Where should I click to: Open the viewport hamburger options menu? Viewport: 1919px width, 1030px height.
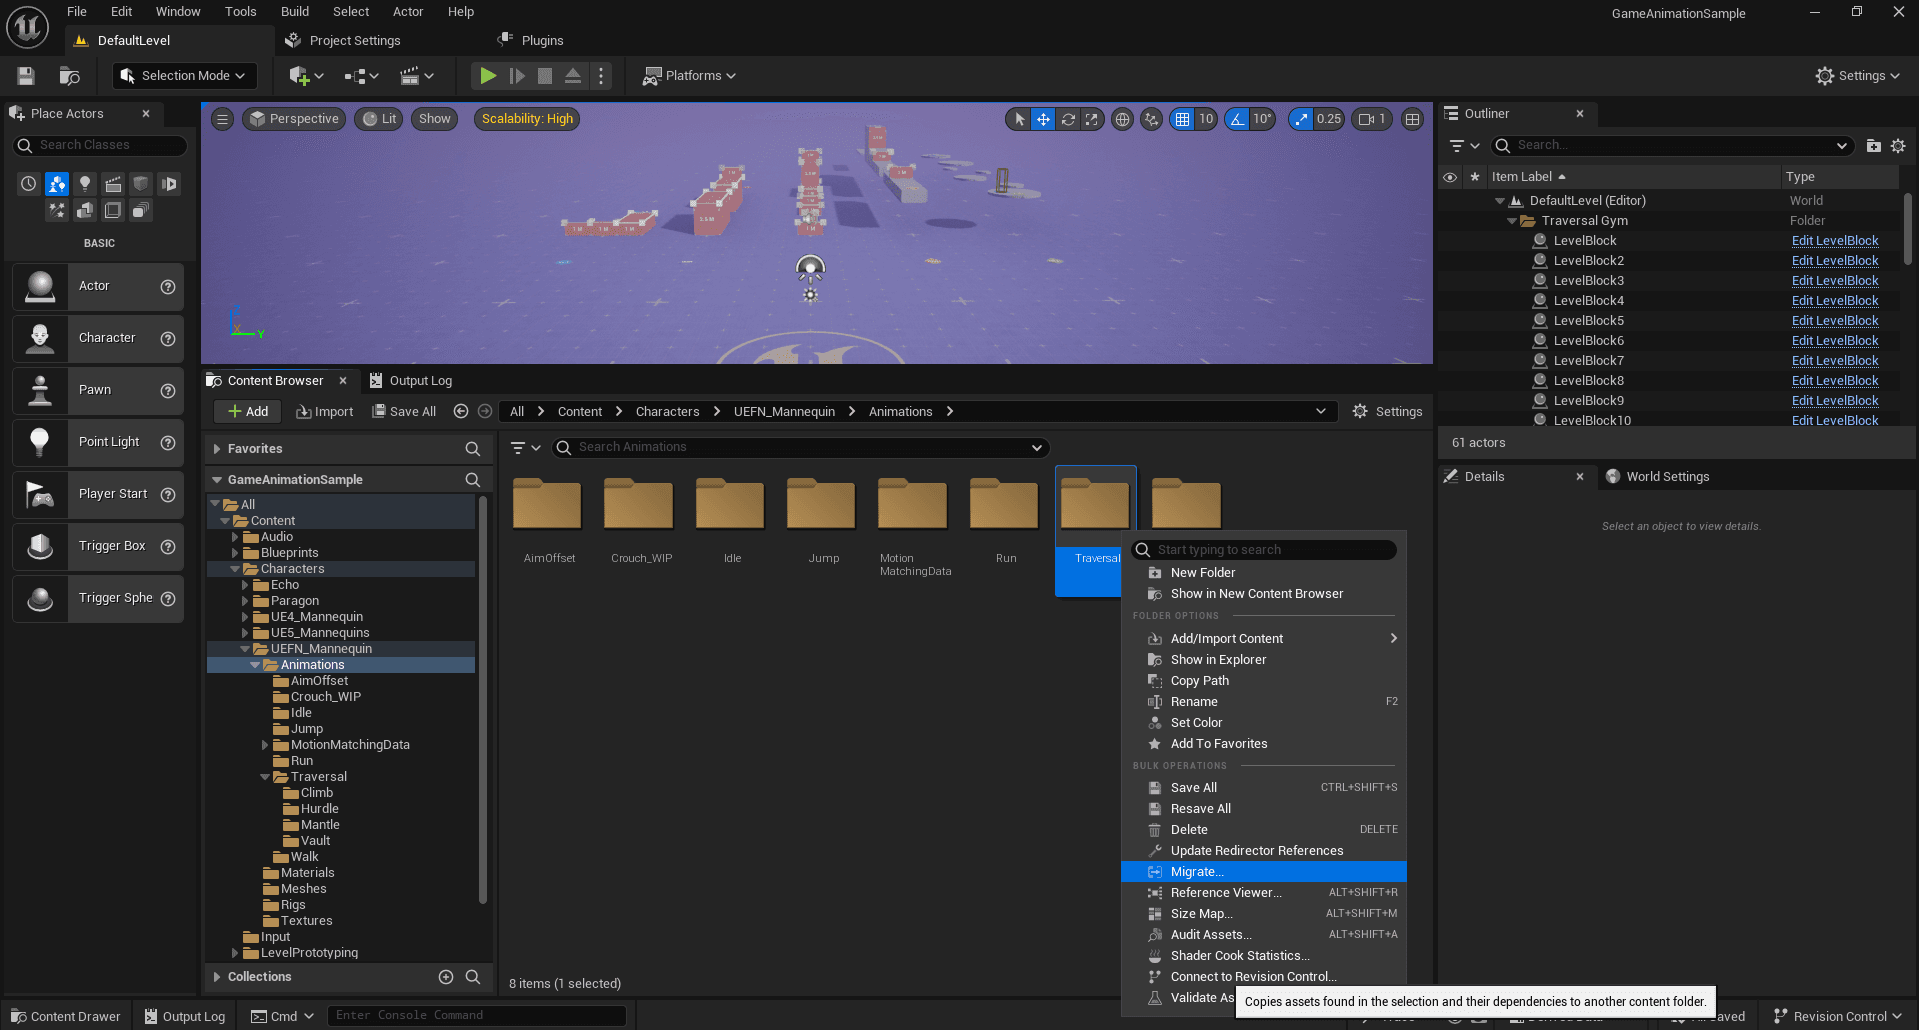[223, 119]
